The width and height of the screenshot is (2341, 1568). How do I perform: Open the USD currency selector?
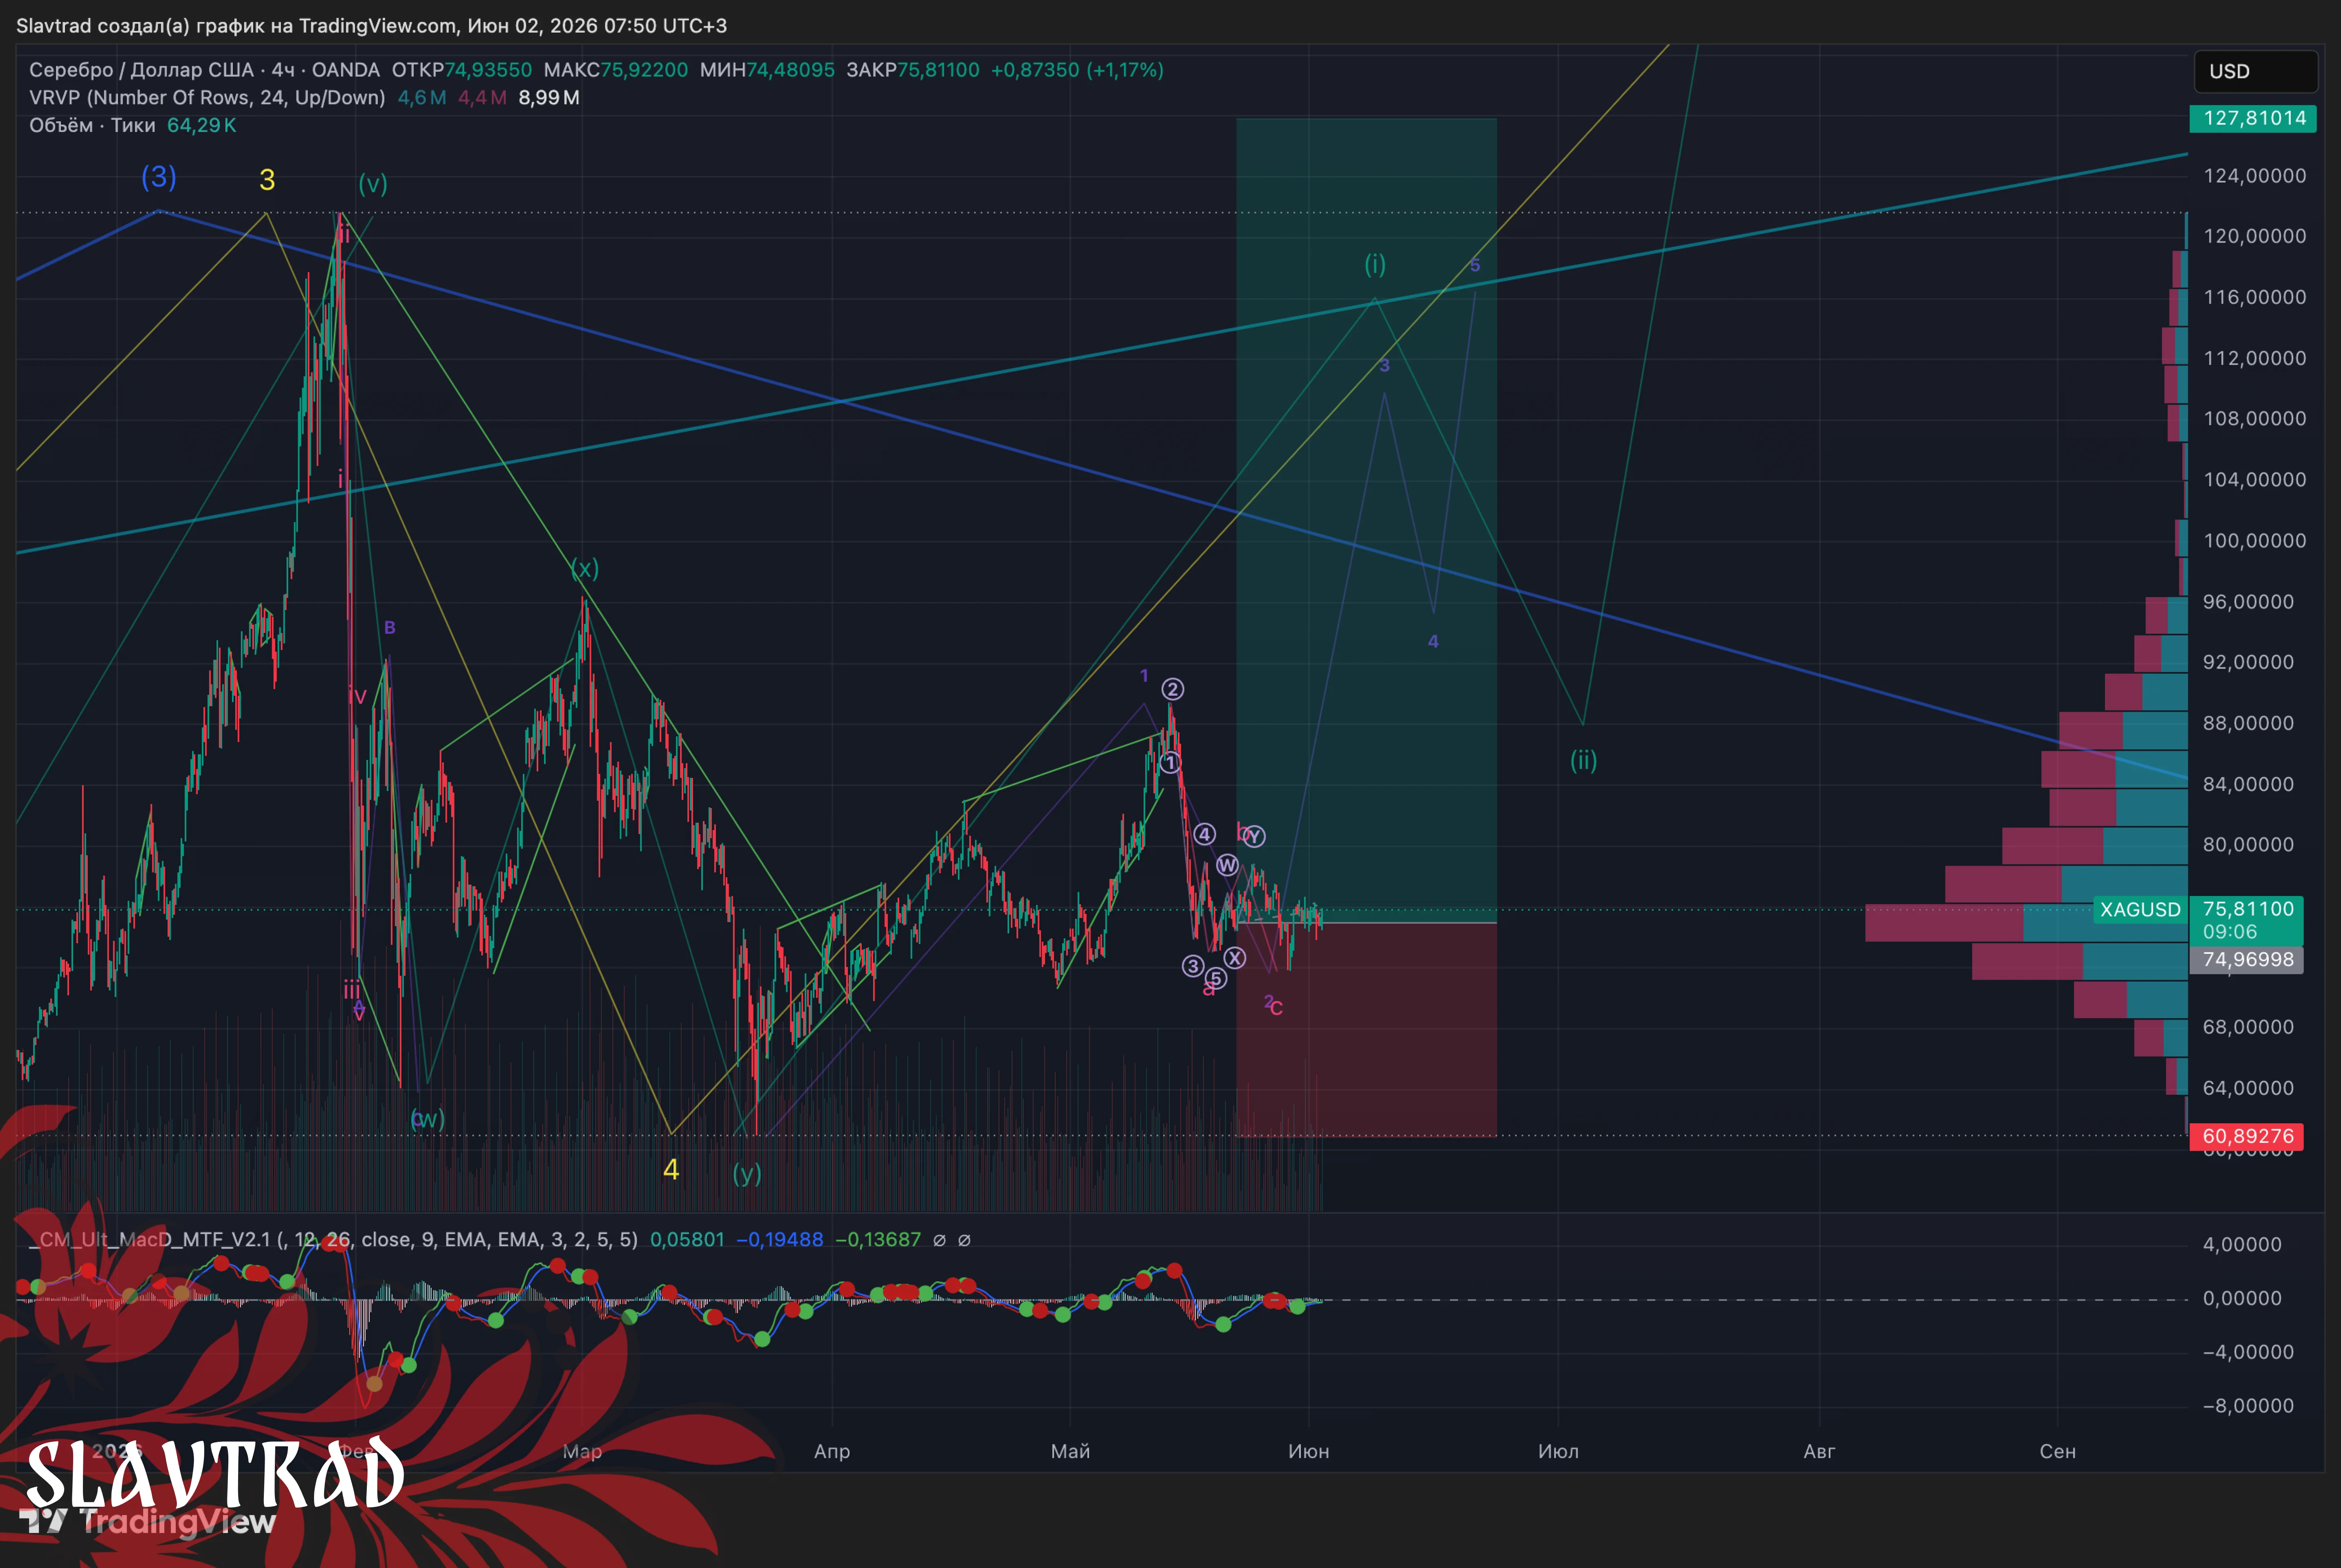(x=2255, y=71)
